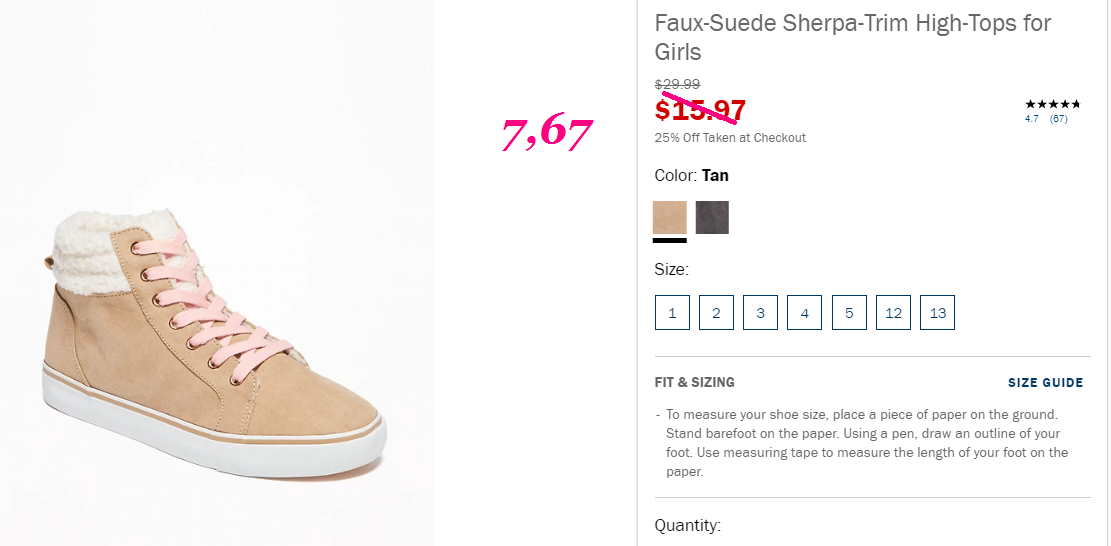Choose size 3
1111x546 pixels.
pyautogui.click(x=760, y=312)
